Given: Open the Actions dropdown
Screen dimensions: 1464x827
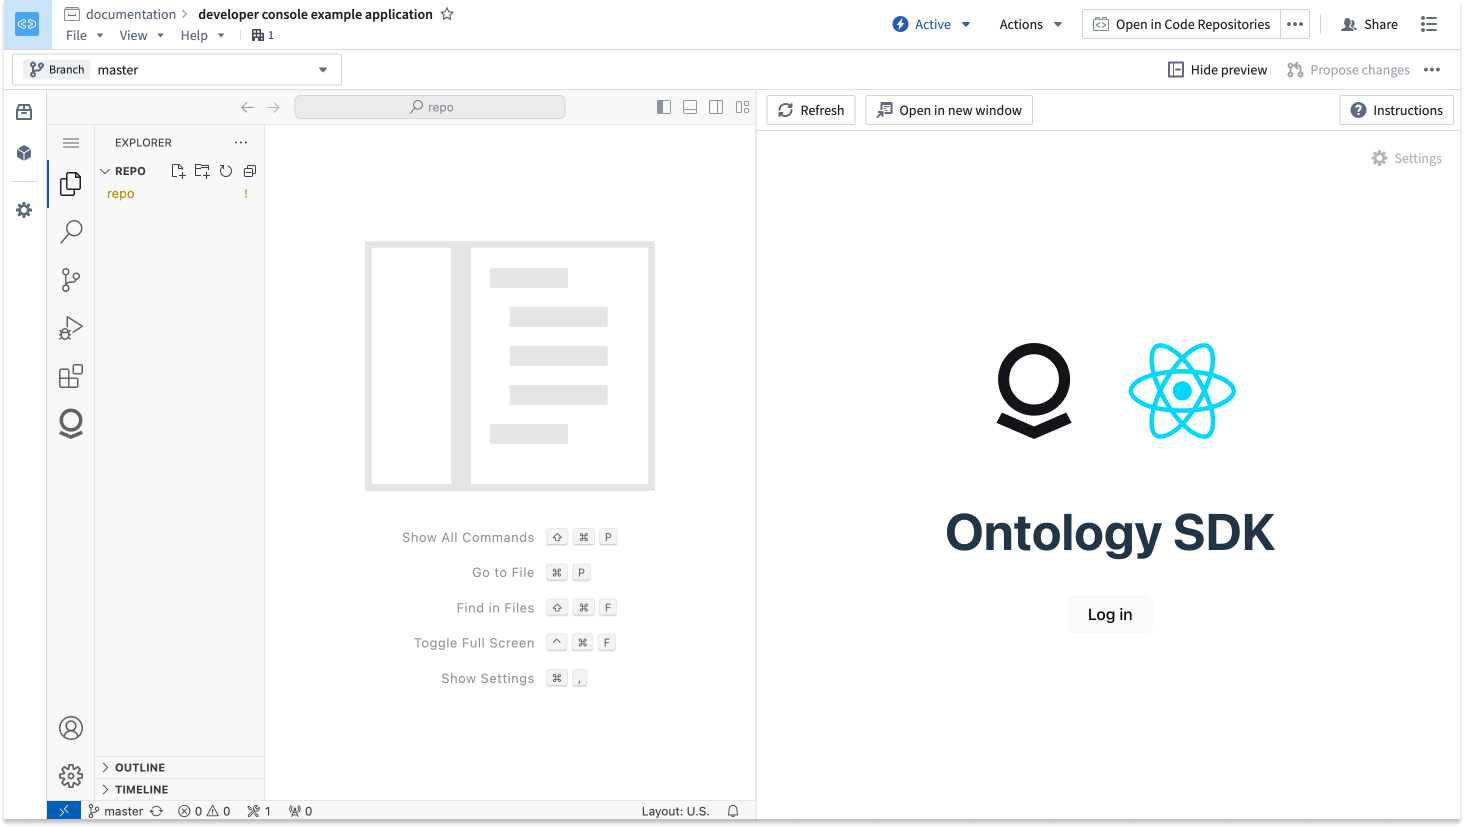Looking at the screenshot, I should 1031,24.
